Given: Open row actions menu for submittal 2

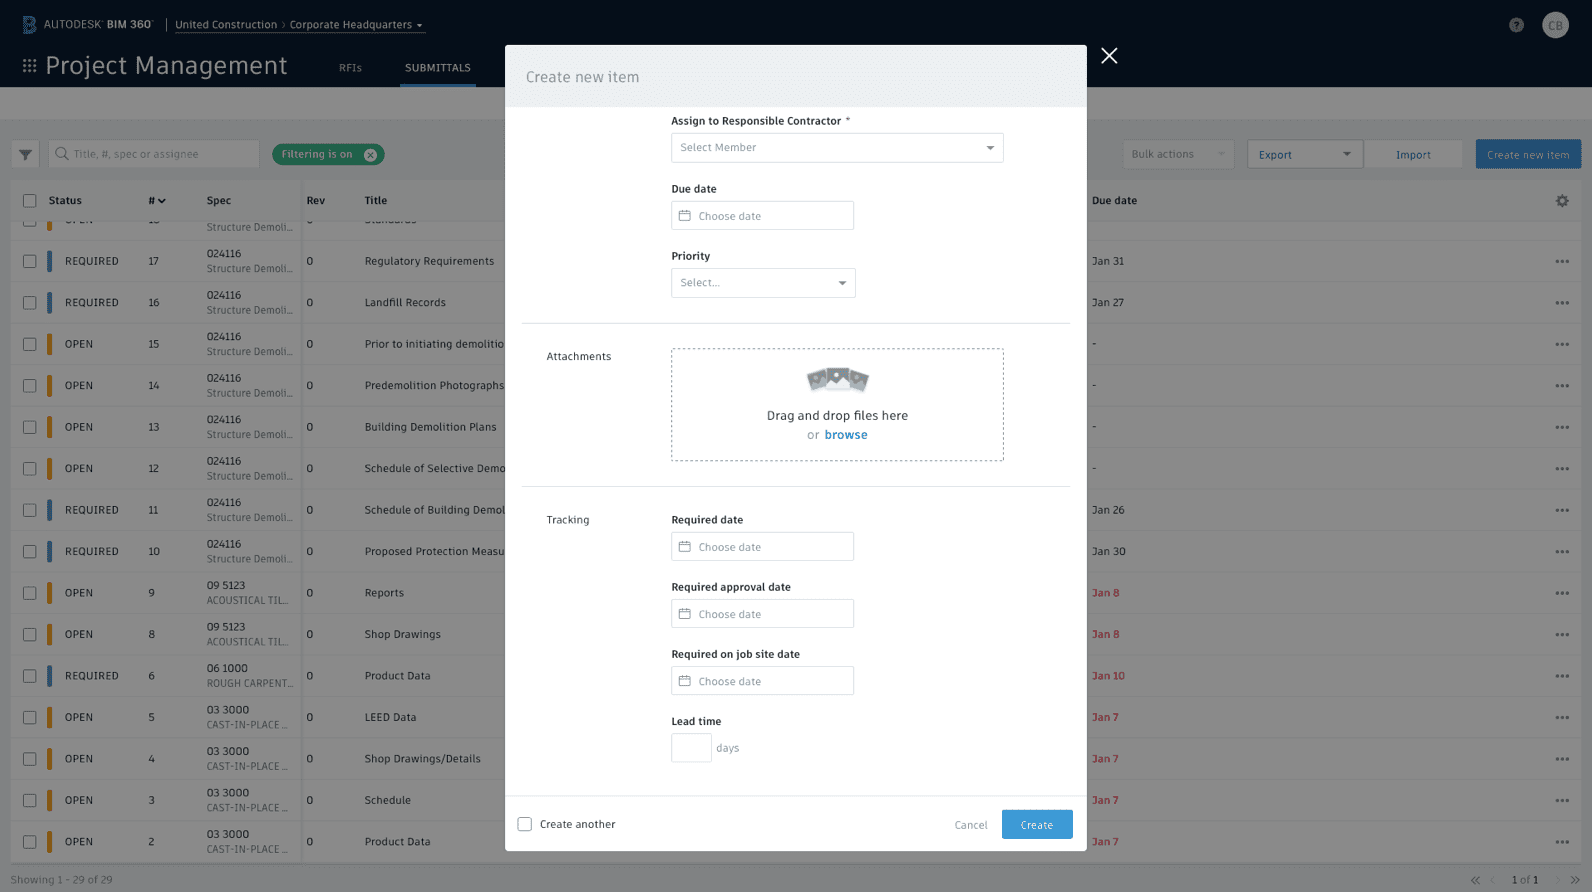Looking at the screenshot, I should pos(1562,842).
